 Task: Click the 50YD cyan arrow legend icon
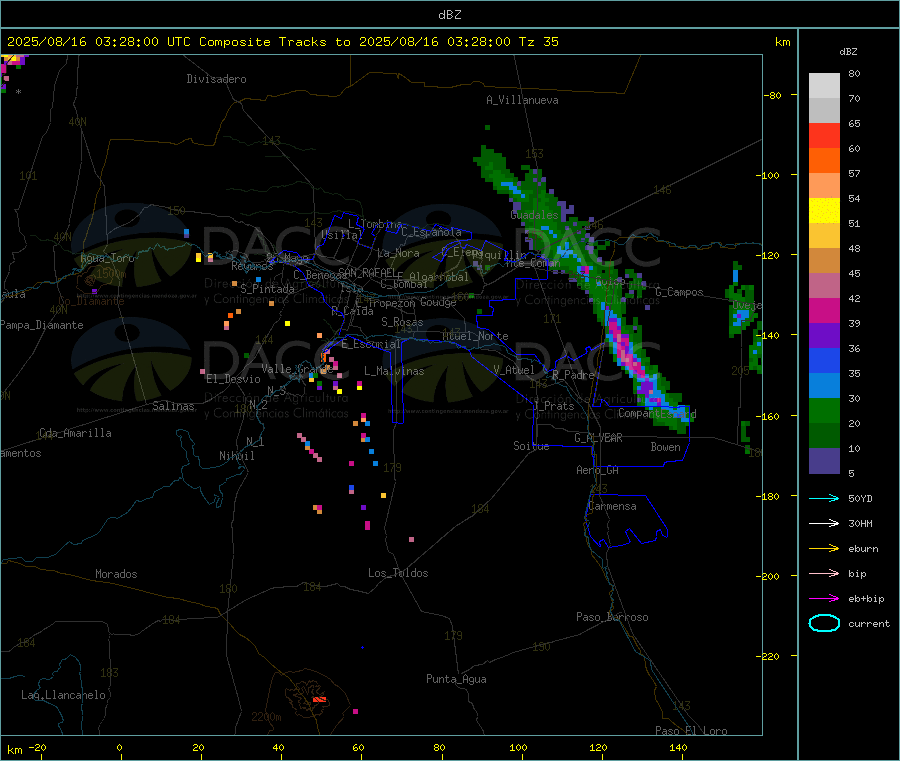(824, 498)
